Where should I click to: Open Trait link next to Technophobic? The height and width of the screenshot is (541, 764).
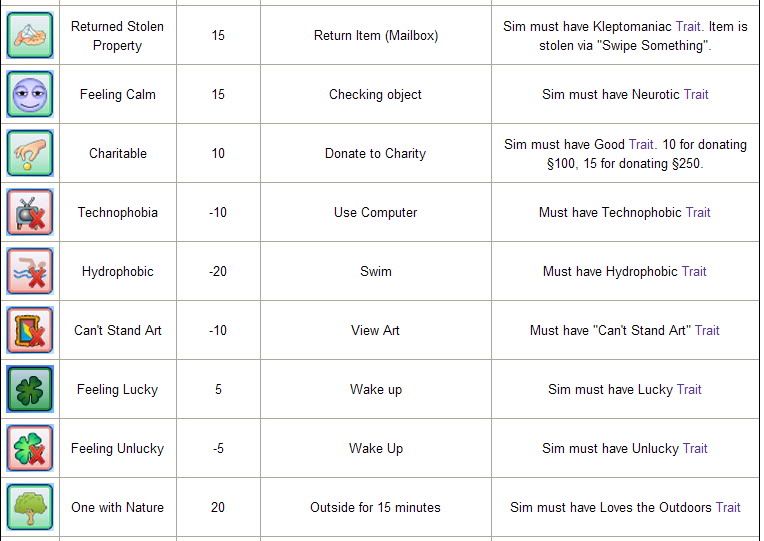698,212
